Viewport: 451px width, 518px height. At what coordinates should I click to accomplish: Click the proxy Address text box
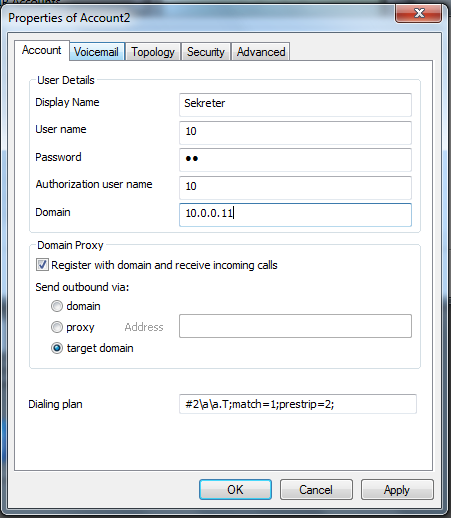(x=295, y=326)
